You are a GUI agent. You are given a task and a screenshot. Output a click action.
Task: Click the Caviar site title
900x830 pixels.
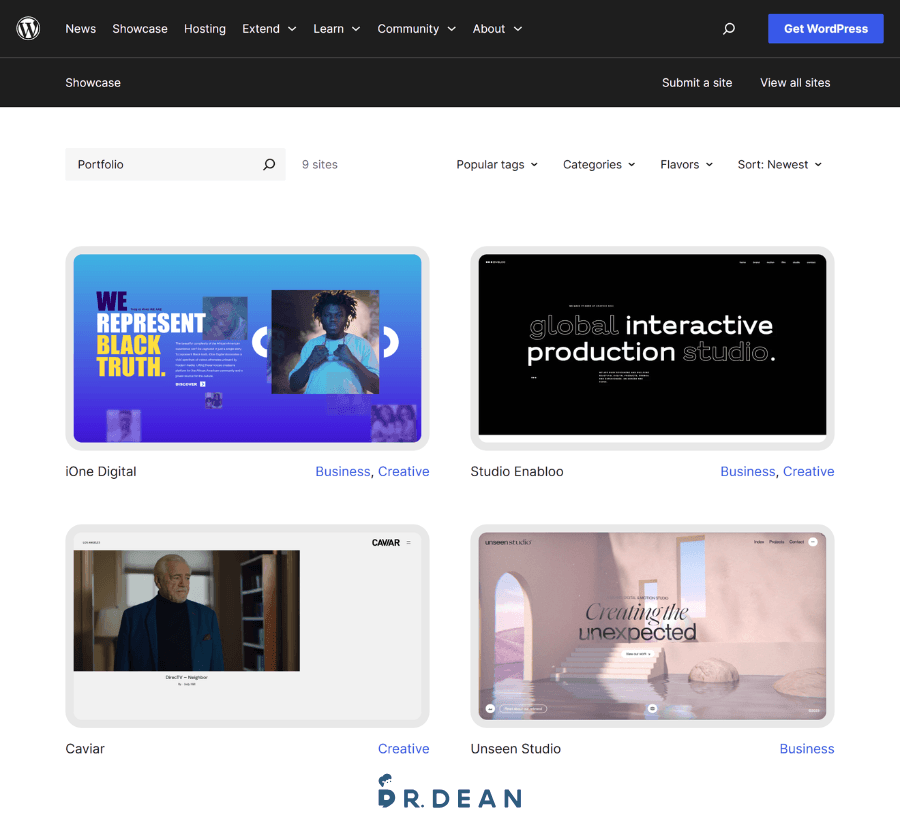coord(85,748)
